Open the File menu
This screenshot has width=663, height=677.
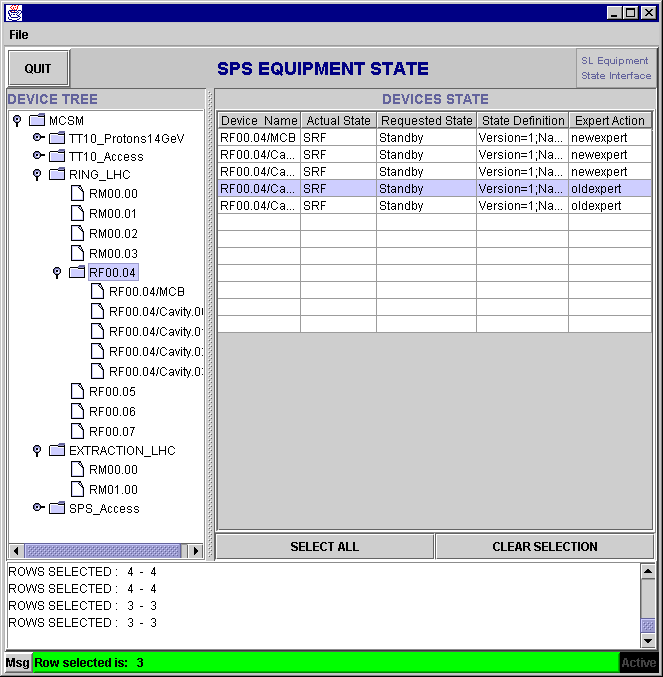[19, 35]
